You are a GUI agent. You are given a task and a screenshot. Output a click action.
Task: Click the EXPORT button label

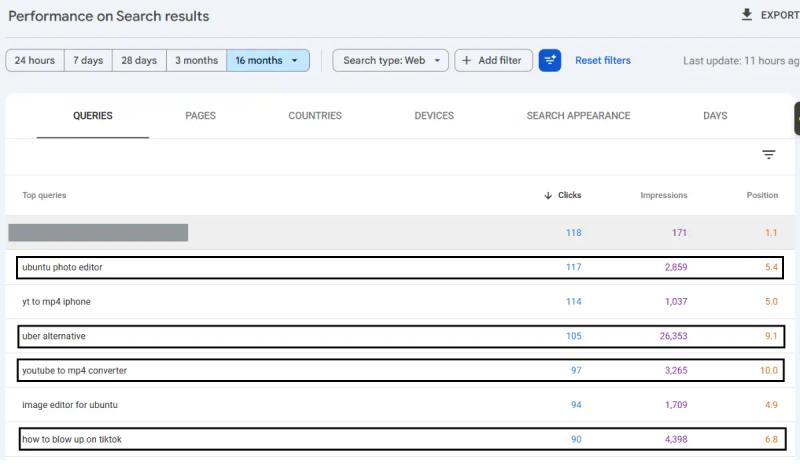click(x=780, y=15)
